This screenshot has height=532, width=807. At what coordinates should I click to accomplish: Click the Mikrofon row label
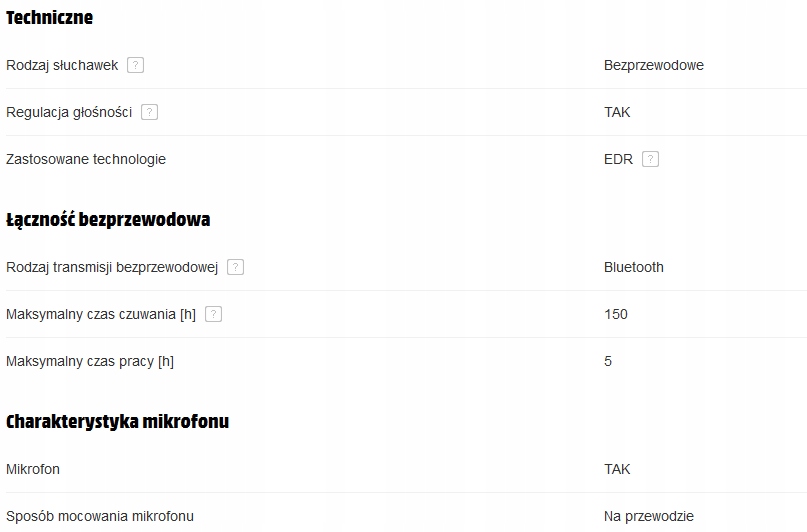(33, 469)
